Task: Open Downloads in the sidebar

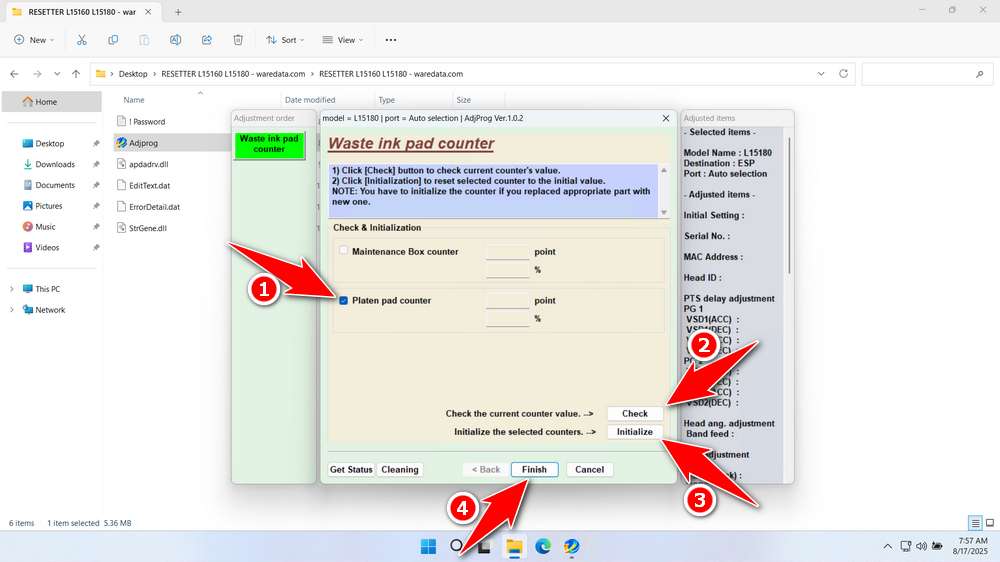Action: point(54,164)
